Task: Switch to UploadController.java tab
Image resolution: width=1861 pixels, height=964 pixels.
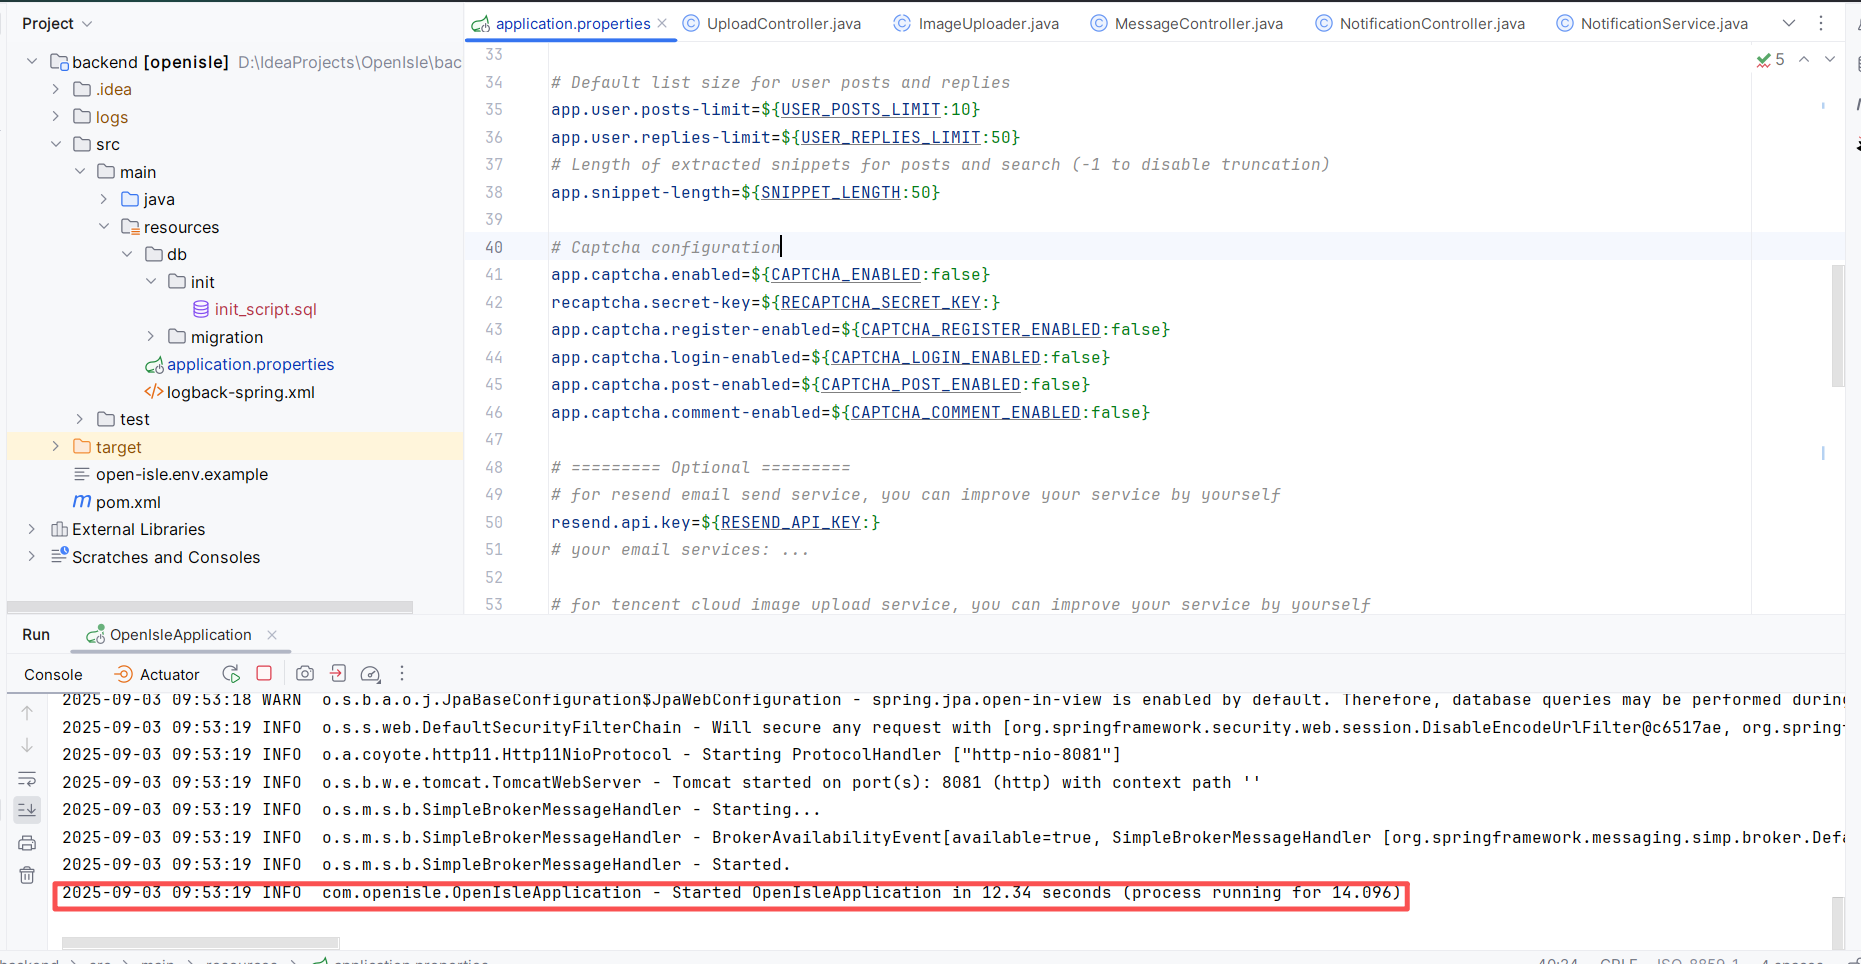Action: tap(782, 23)
